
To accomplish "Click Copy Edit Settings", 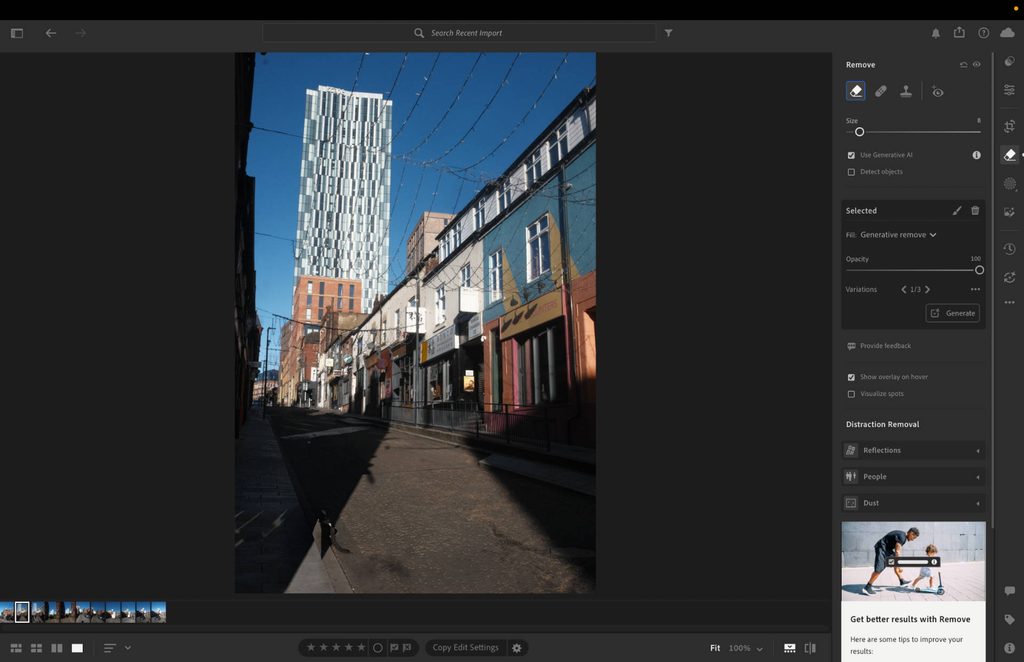I will (x=465, y=648).
